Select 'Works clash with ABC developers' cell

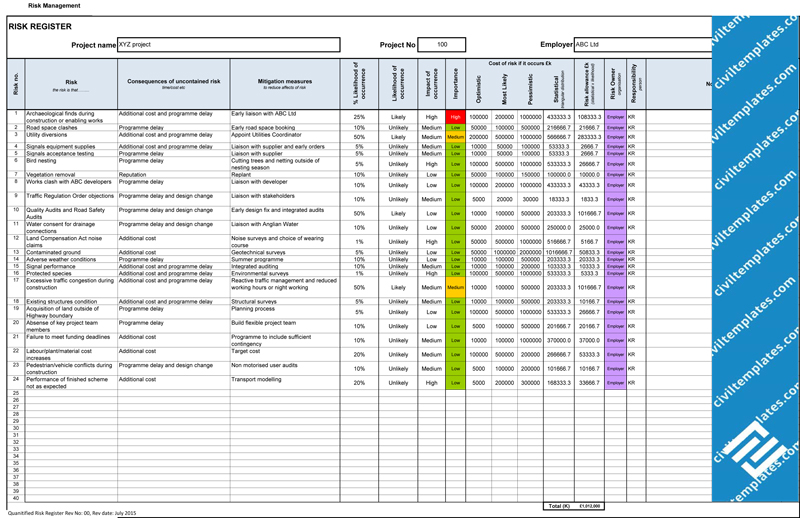(71, 185)
